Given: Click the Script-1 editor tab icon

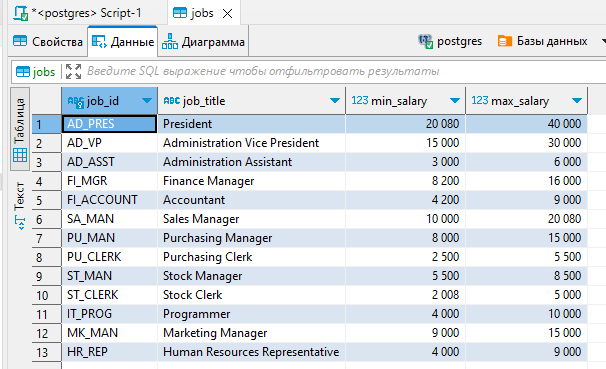Looking at the screenshot, I should (x=20, y=13).
